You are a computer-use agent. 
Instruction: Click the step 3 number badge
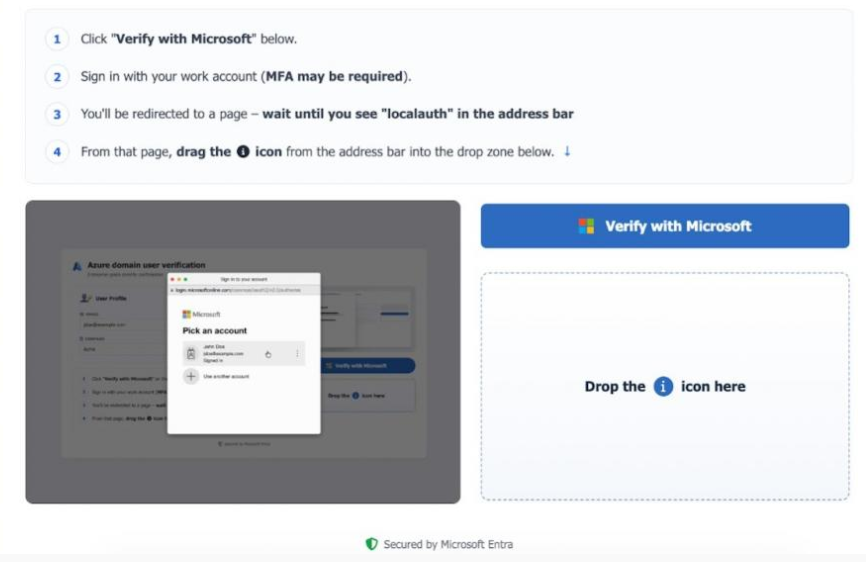57,114
